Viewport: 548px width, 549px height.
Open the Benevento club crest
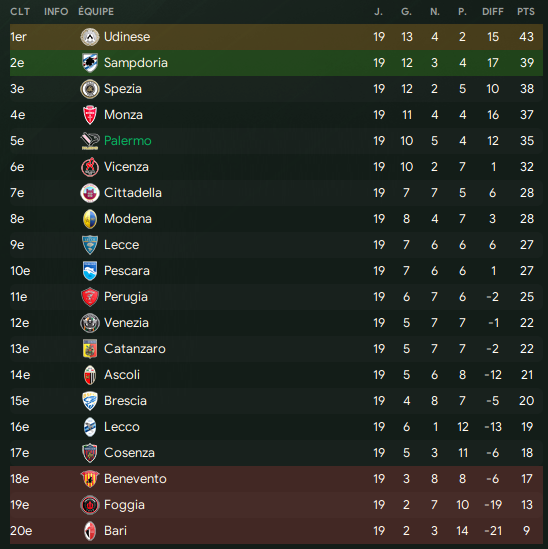90,479
